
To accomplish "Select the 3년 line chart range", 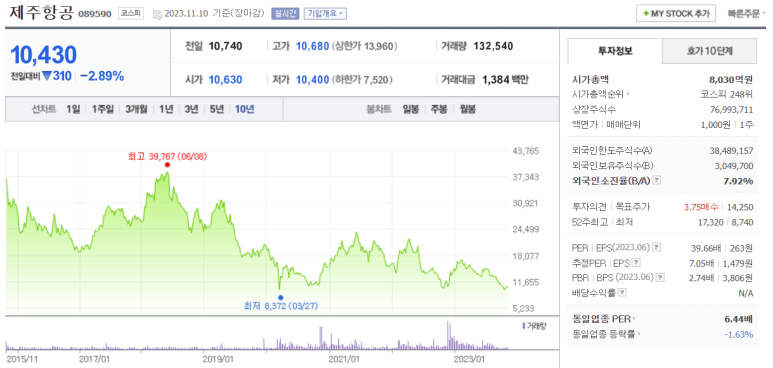I will 191,109.
